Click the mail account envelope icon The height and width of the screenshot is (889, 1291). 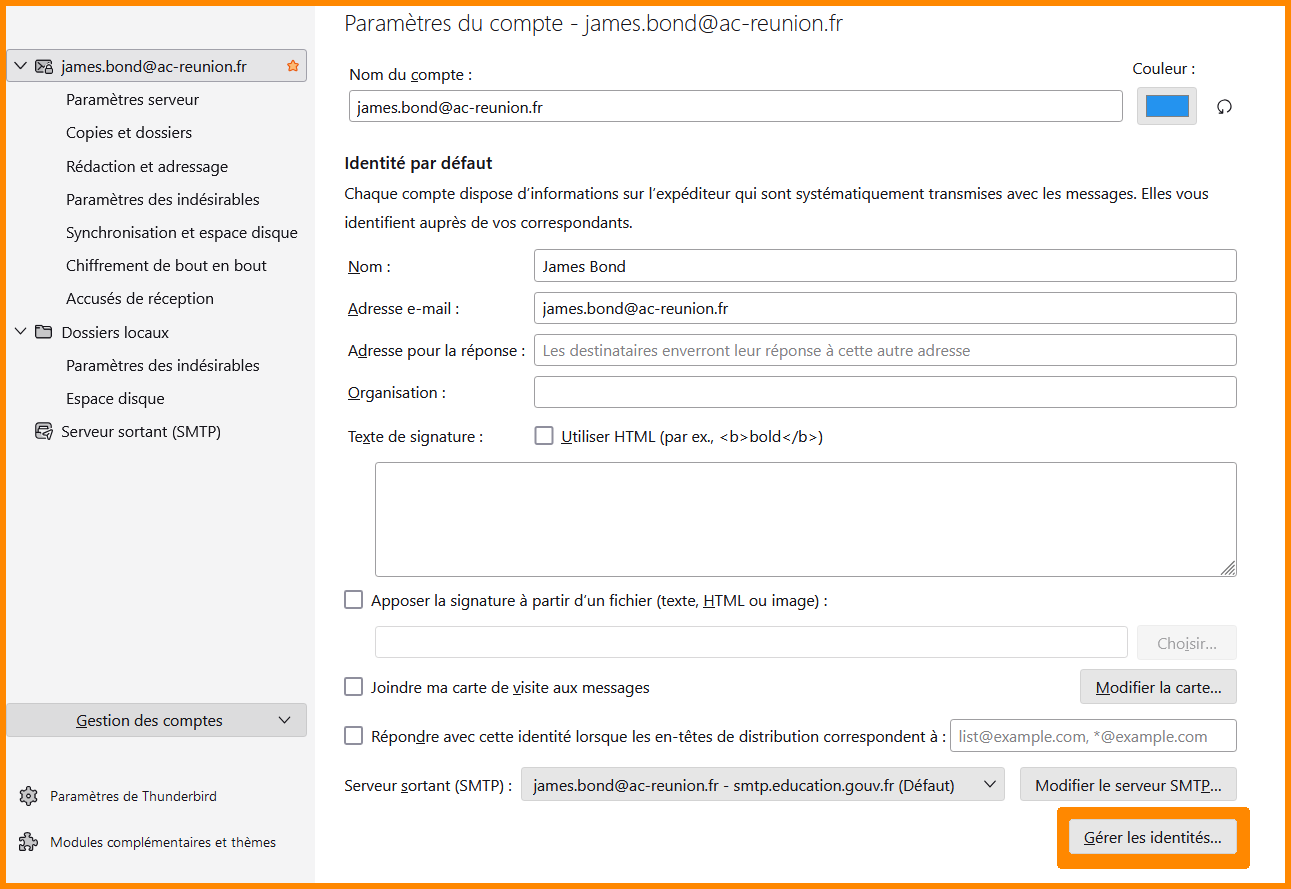pyautogui.click(x=44, y=67)
